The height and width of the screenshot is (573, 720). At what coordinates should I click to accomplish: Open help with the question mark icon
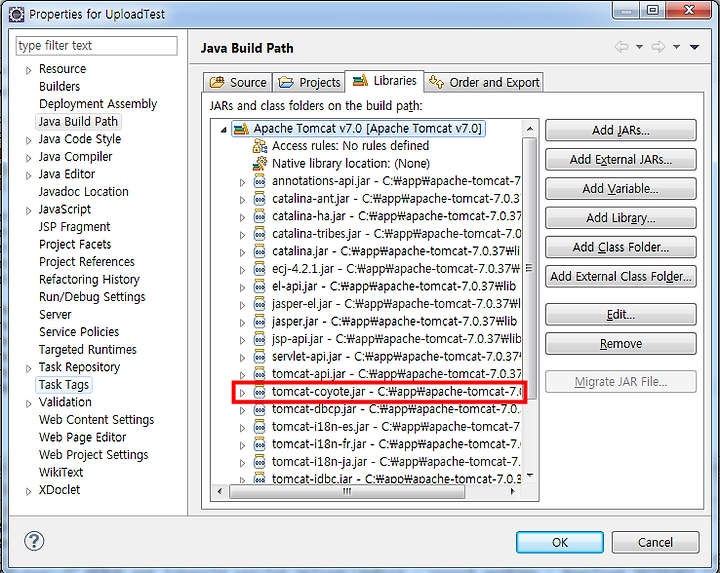pos(34,541)
